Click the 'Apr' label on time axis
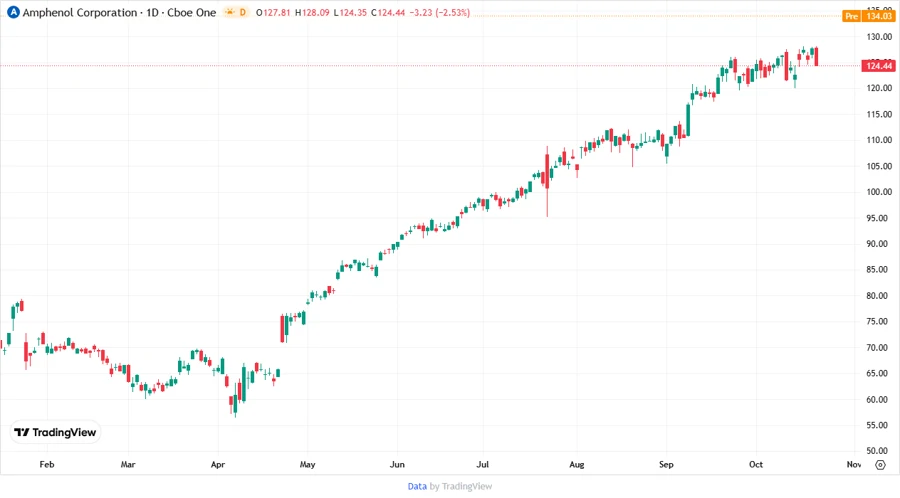 pyautogui.click(x=218, y=464)
